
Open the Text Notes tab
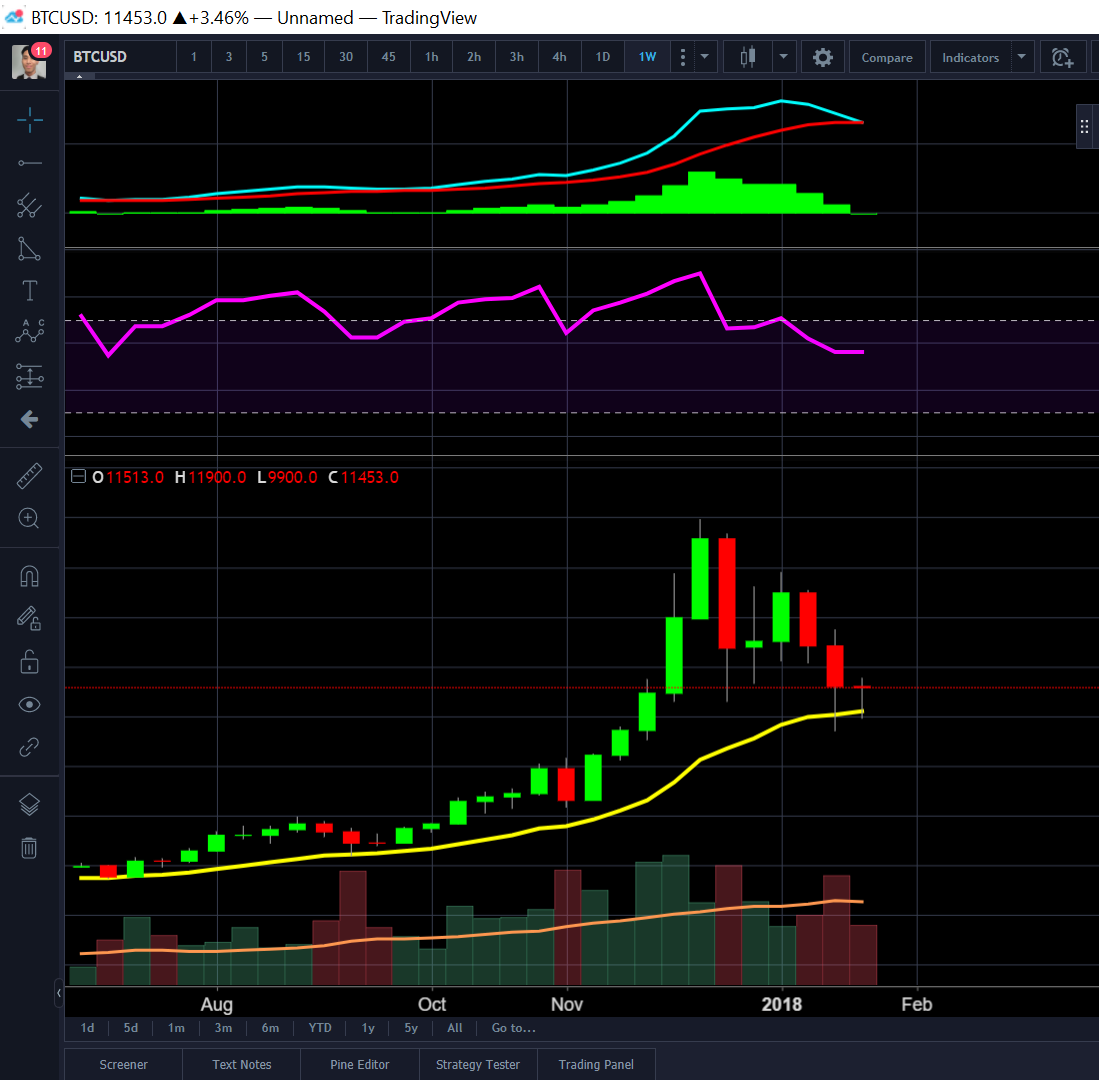tap(242, 1065)
